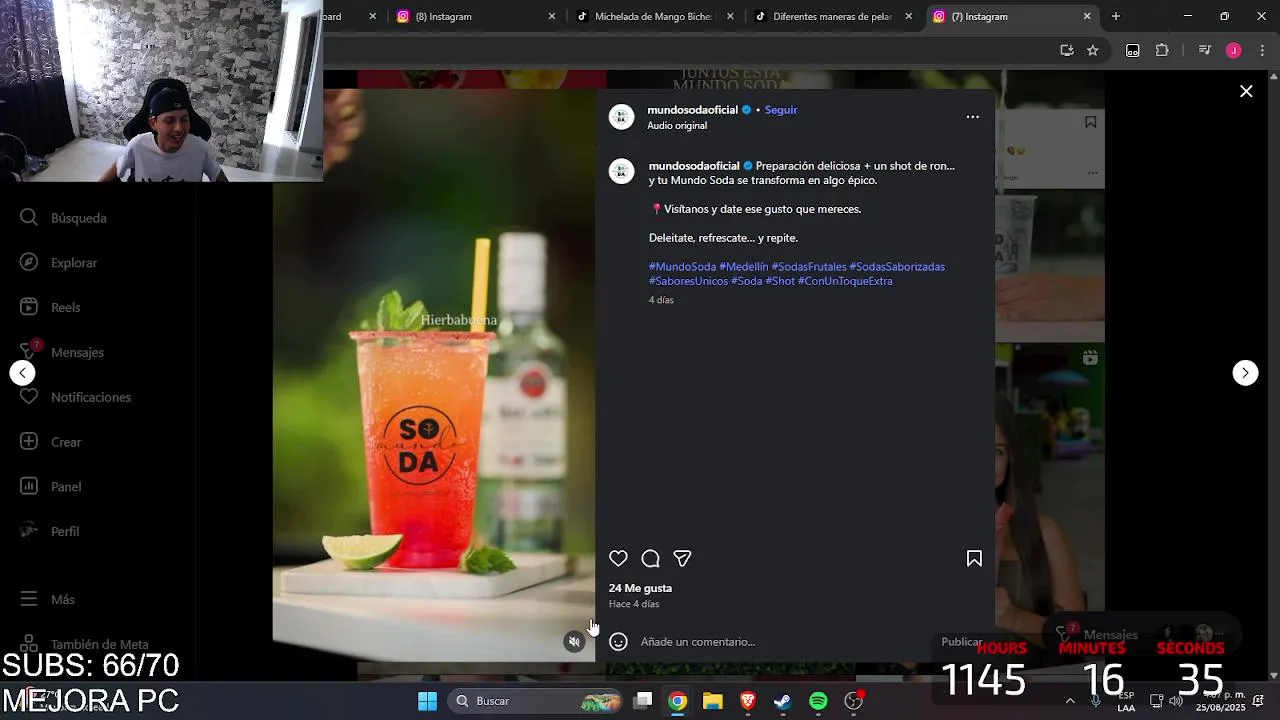The image size is (1280, 720).
Task: Open Chrome profile avatar
Action: tap(1233, 50)
